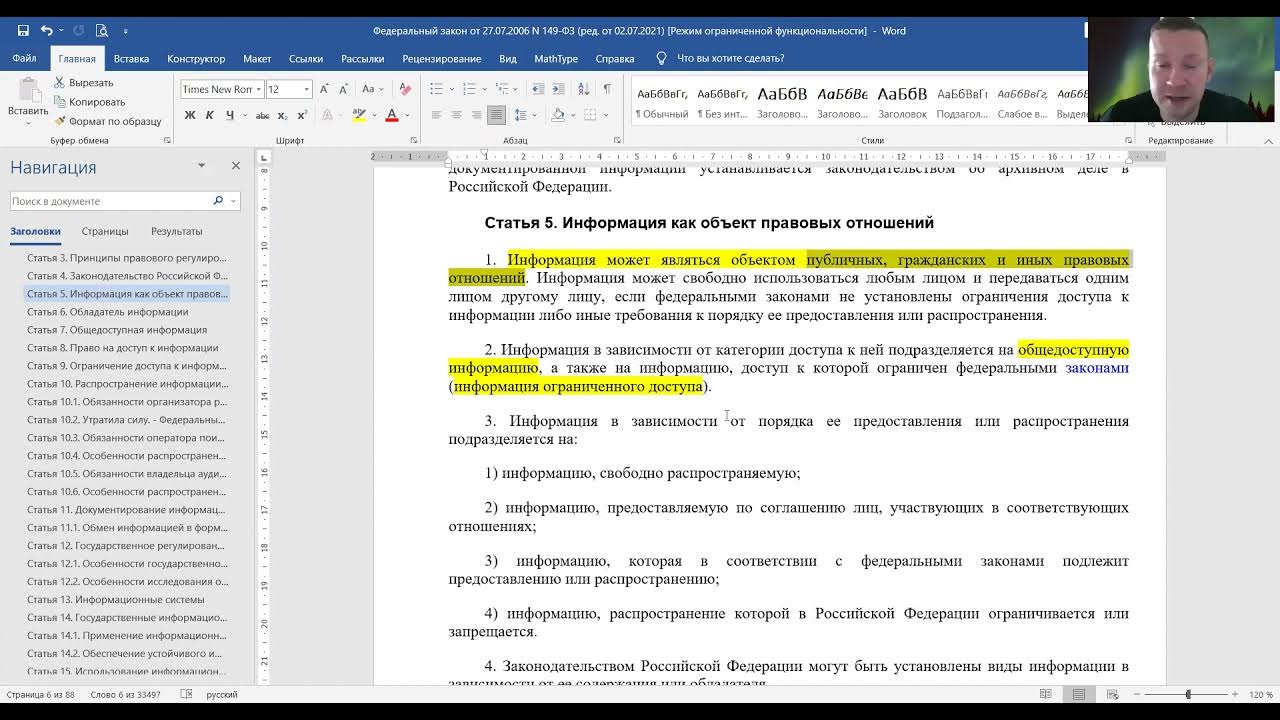Decrease font size with the smaller A icon
The width and height of the screenshot is (1280, 720).
pos(343,89)
